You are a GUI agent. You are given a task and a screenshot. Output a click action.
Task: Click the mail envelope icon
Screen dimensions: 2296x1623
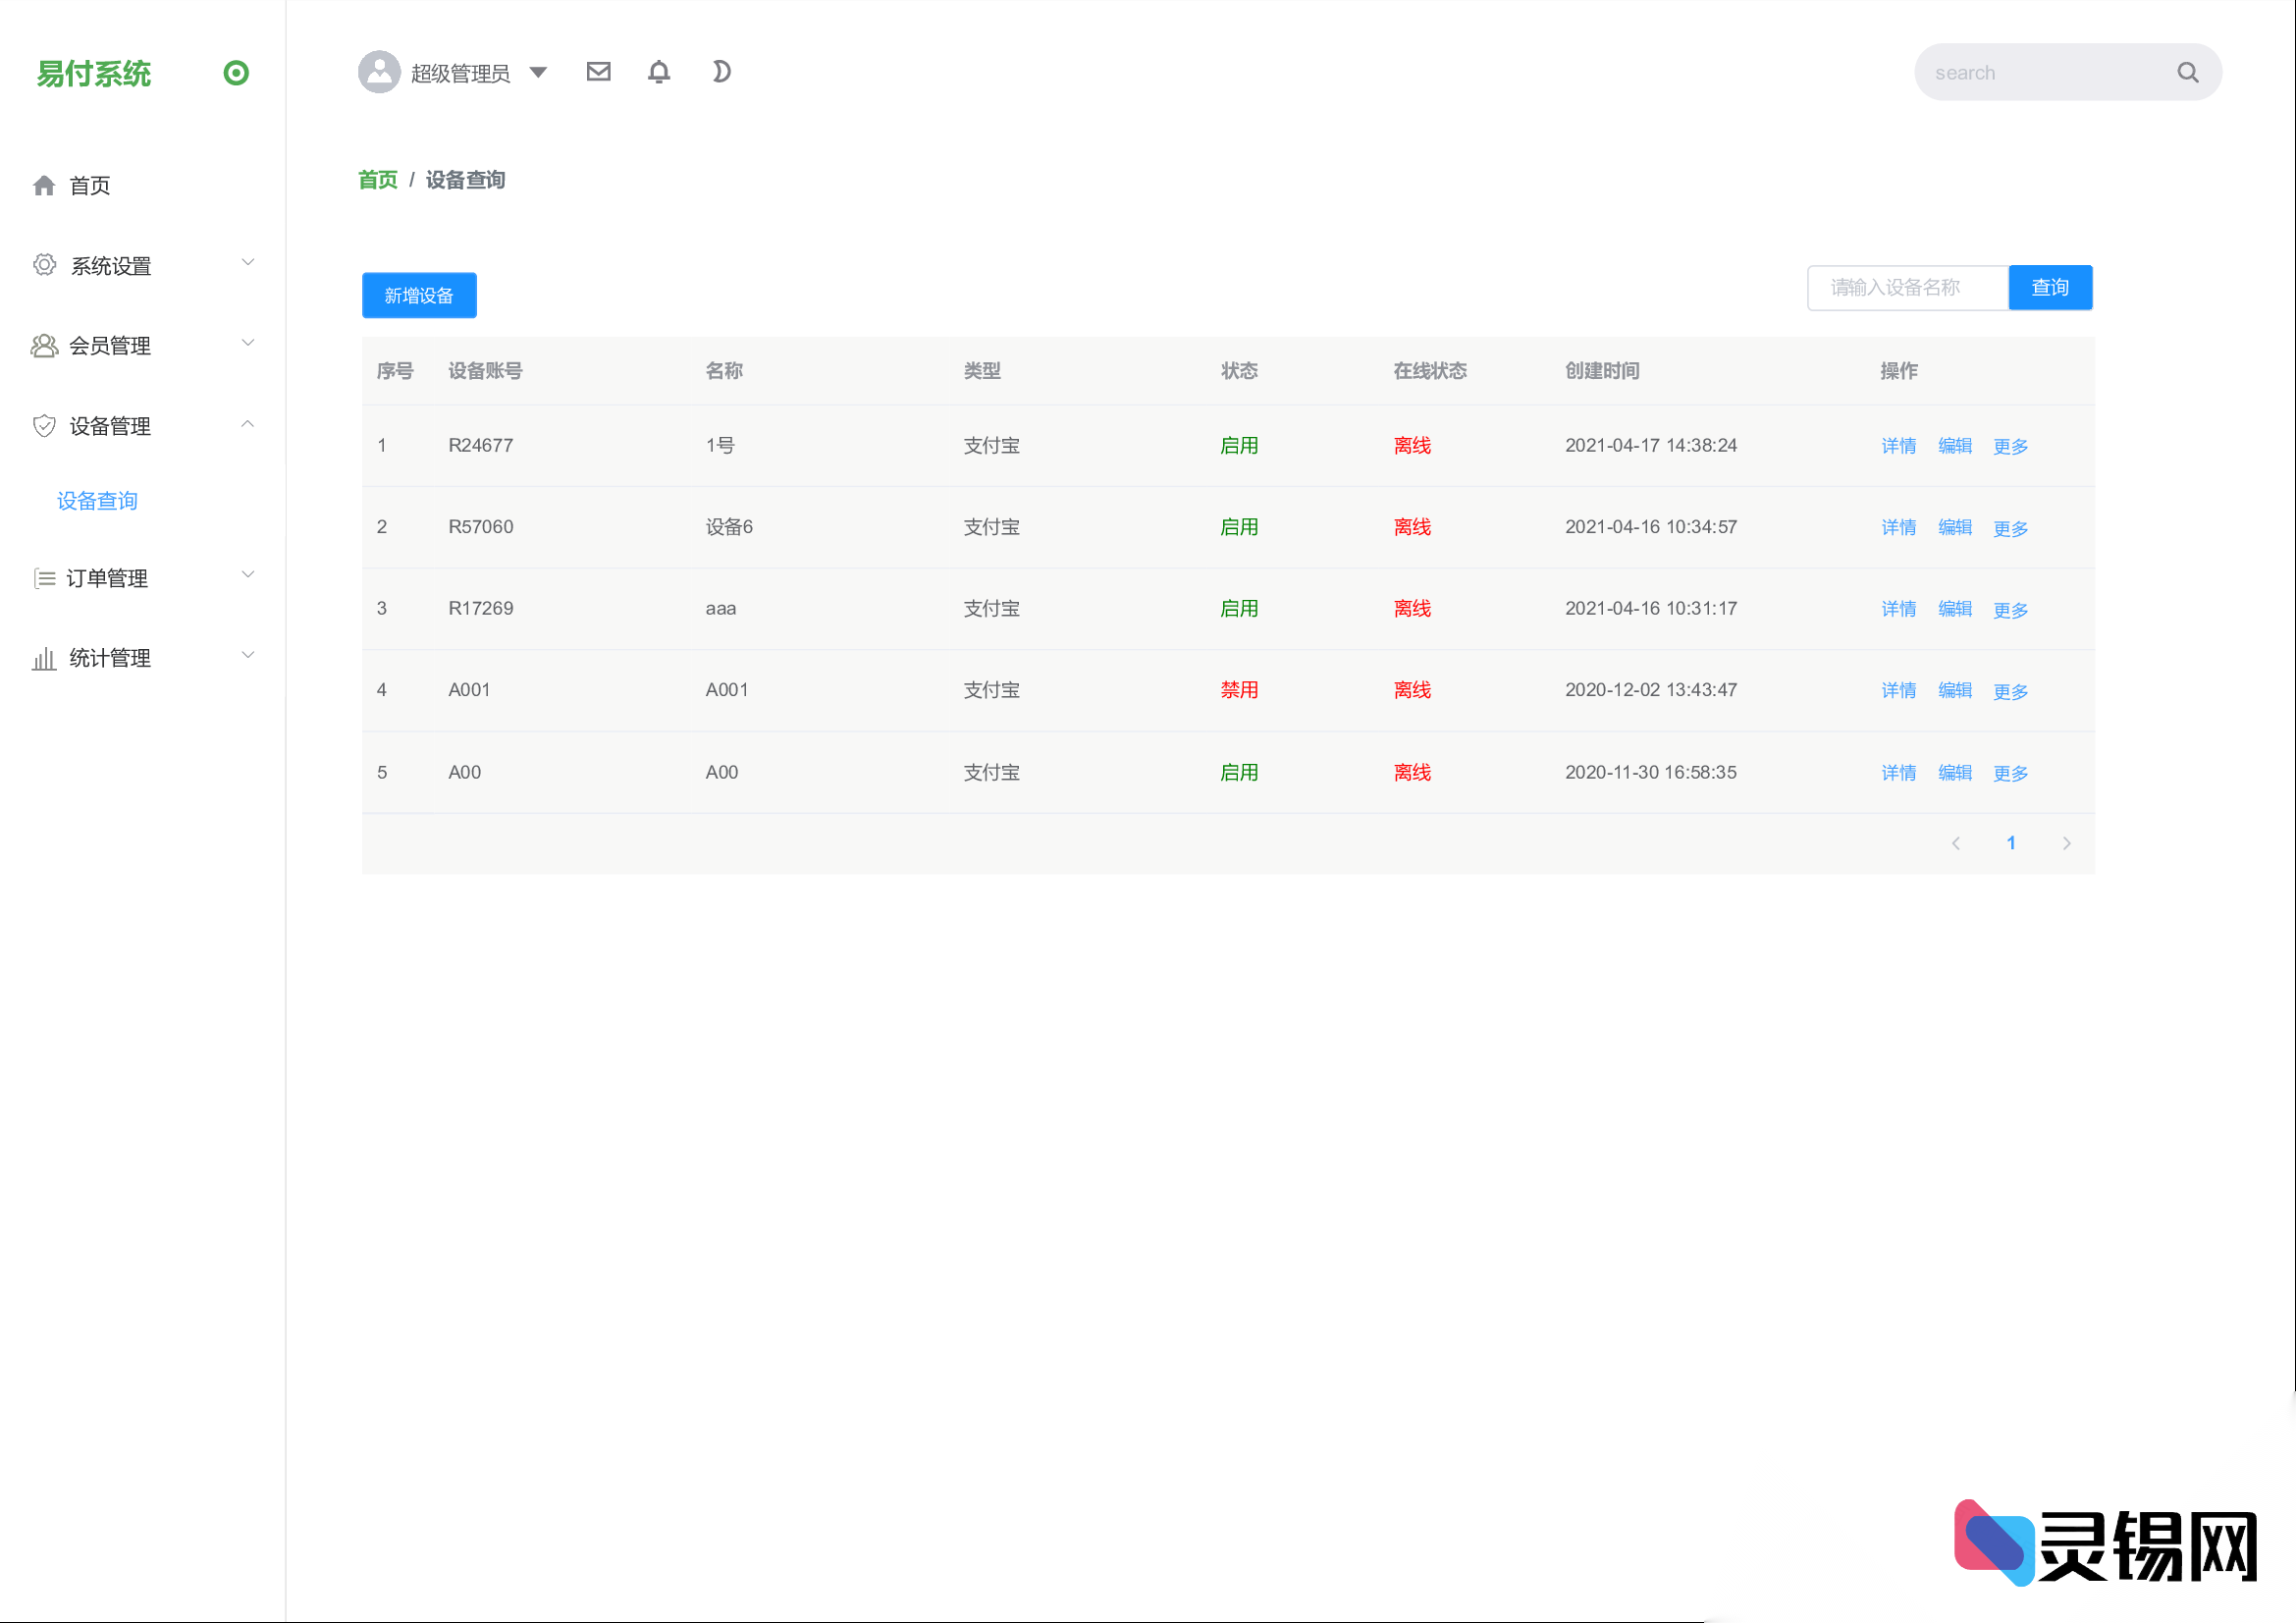[598, 72]
